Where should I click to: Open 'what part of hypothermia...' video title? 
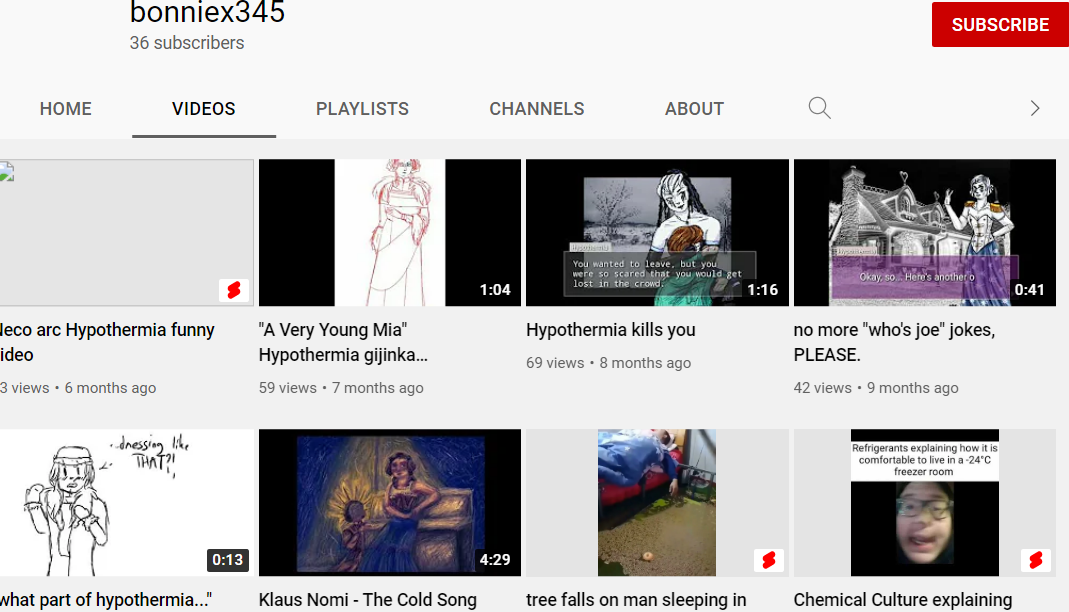coord(106,600)
